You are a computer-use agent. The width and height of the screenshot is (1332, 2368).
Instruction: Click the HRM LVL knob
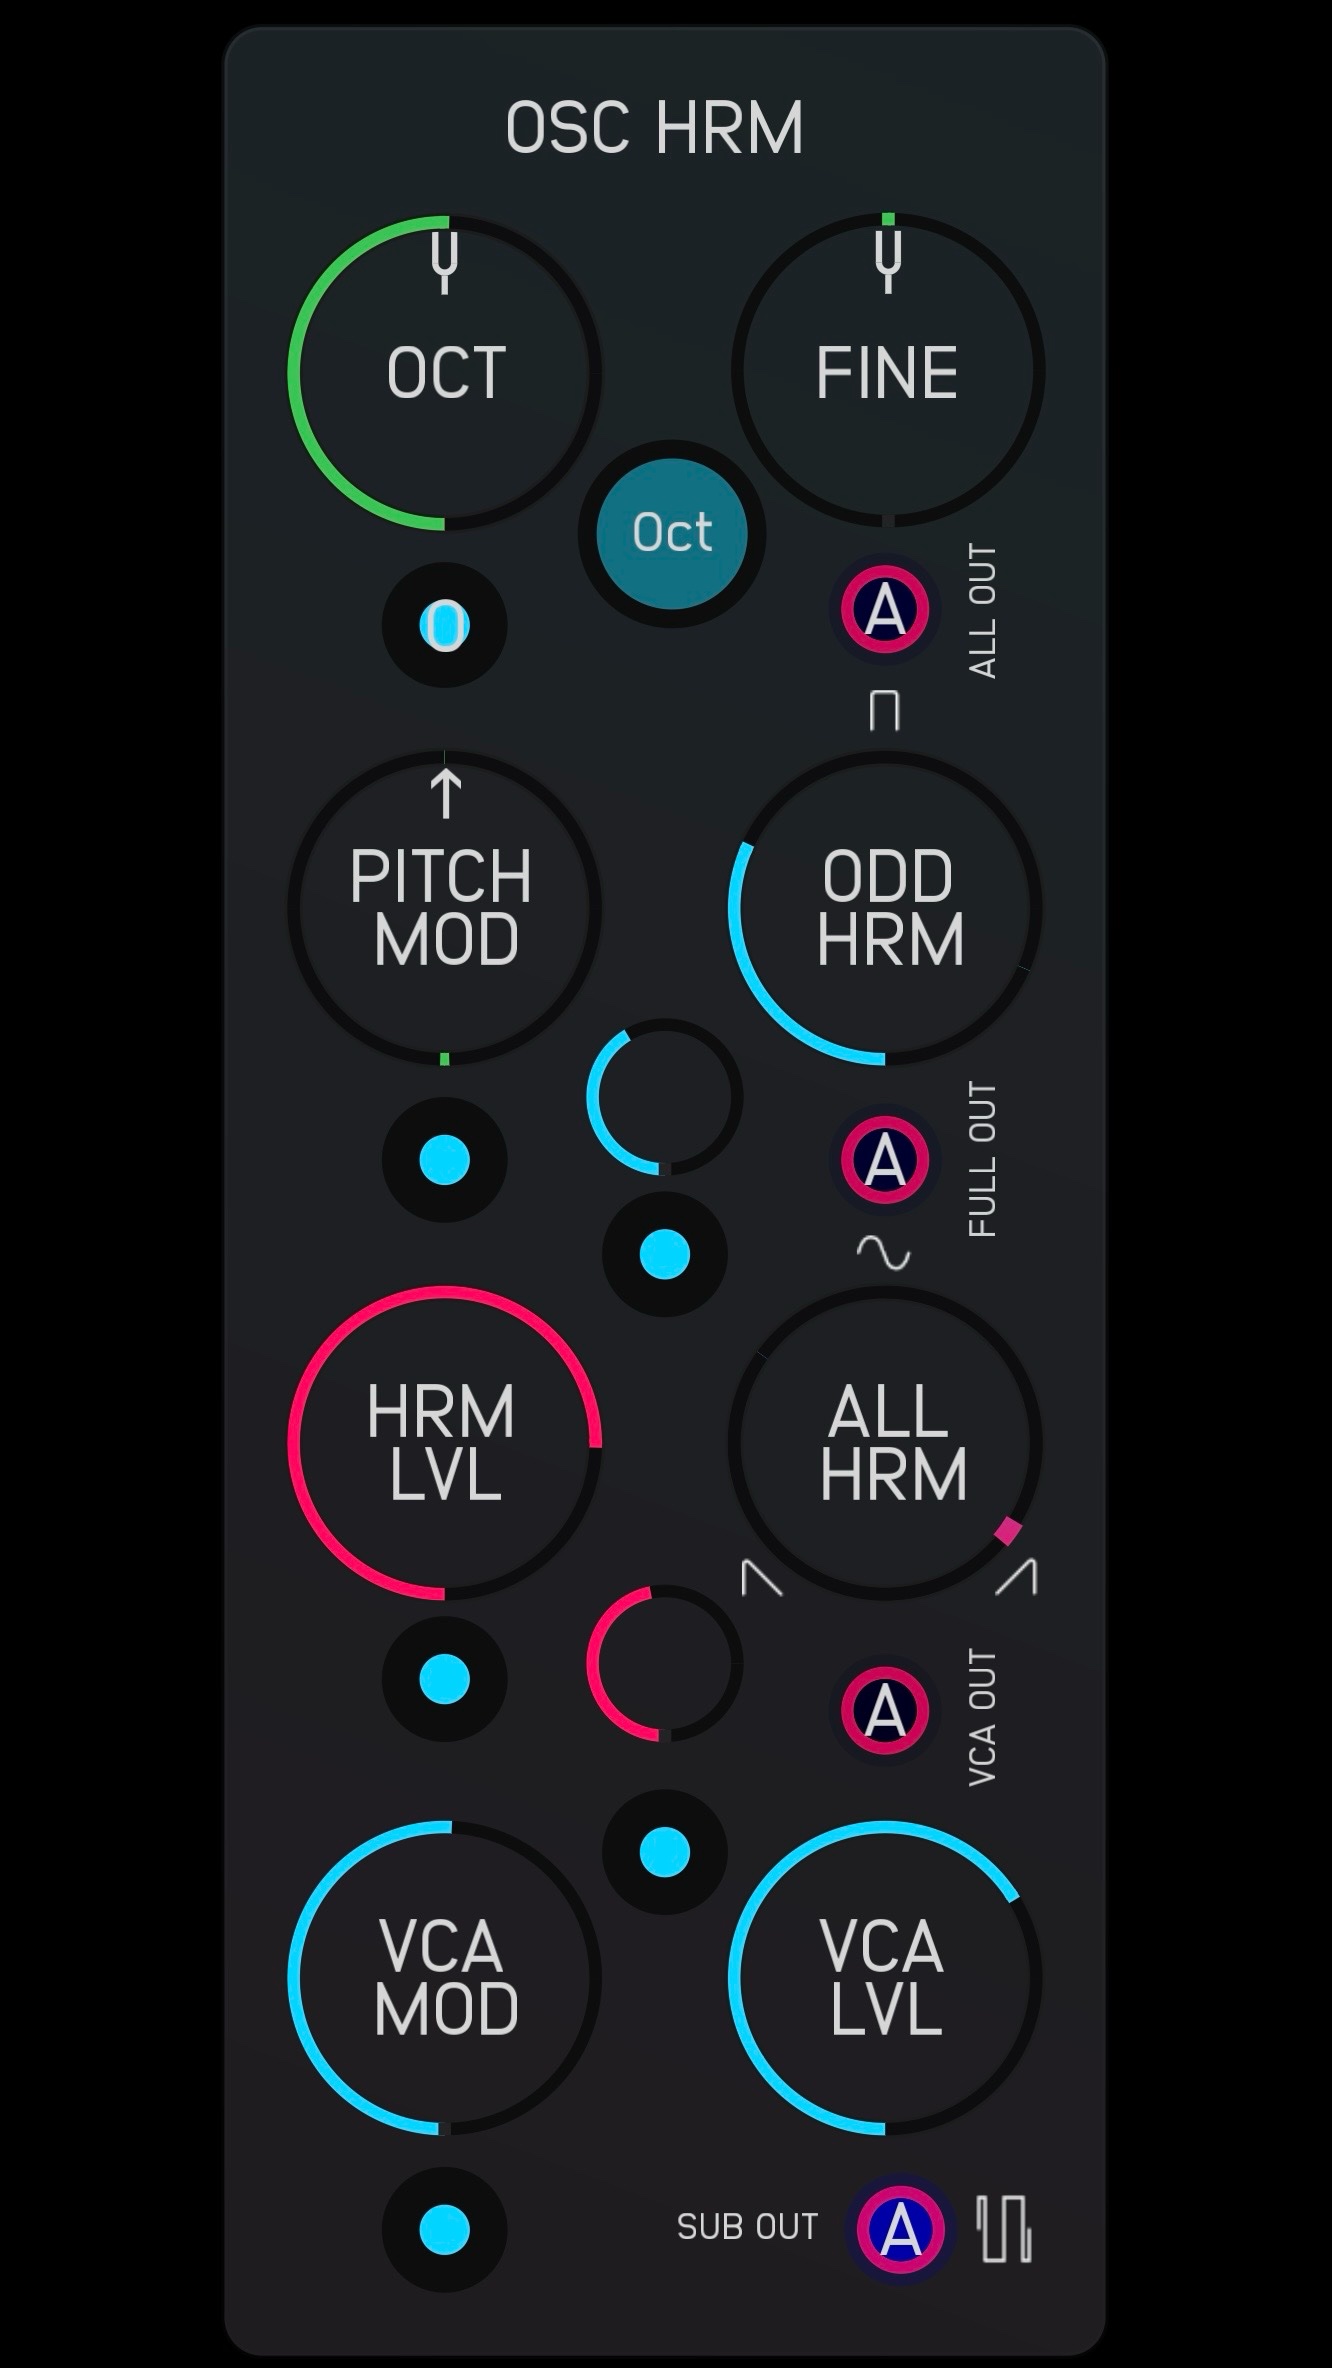(x=445, y=1443)
